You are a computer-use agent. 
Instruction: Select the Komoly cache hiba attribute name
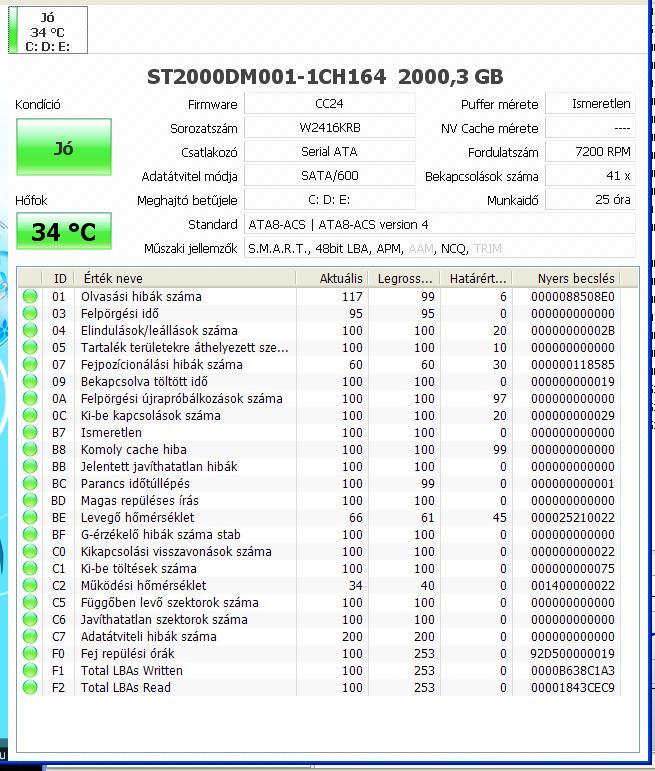[133, 449]
